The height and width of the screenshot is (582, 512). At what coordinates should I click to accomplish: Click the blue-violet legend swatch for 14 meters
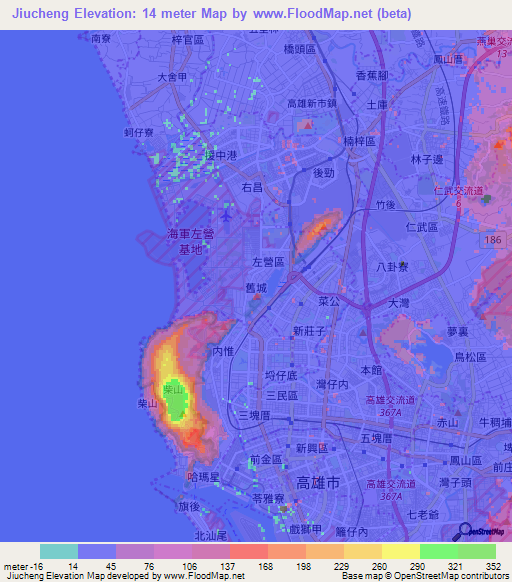(97, 551)
